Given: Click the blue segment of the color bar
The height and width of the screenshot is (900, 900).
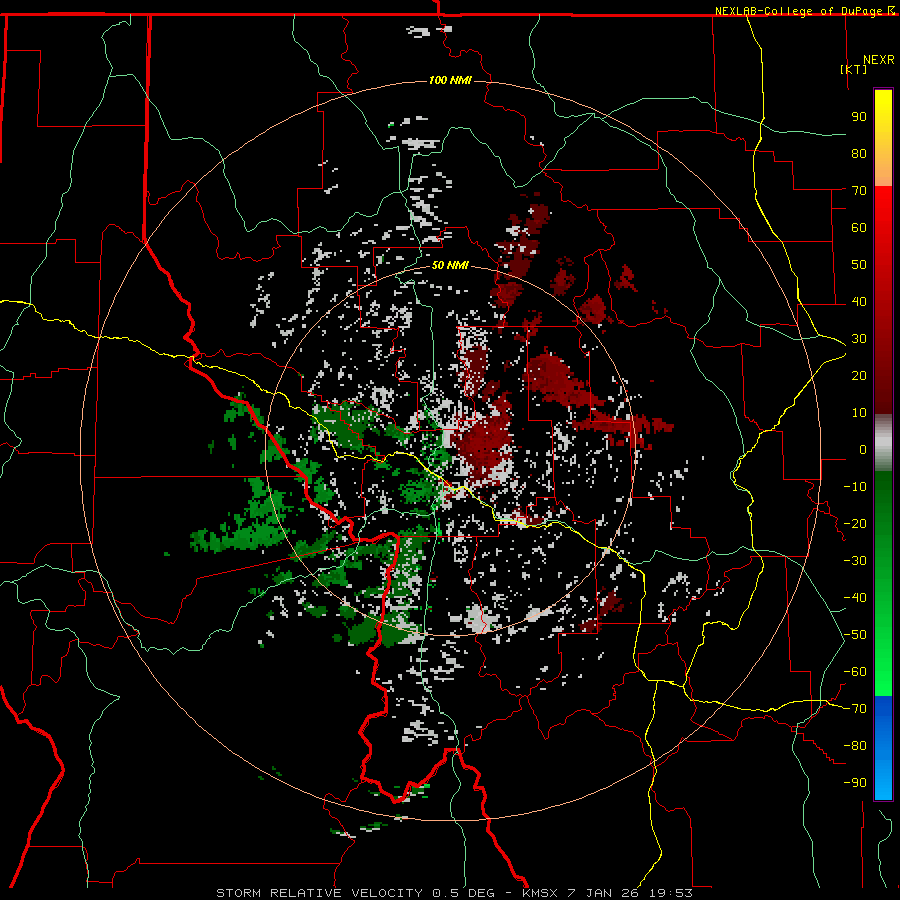Looking at the screenshot, I should point(883,748).
